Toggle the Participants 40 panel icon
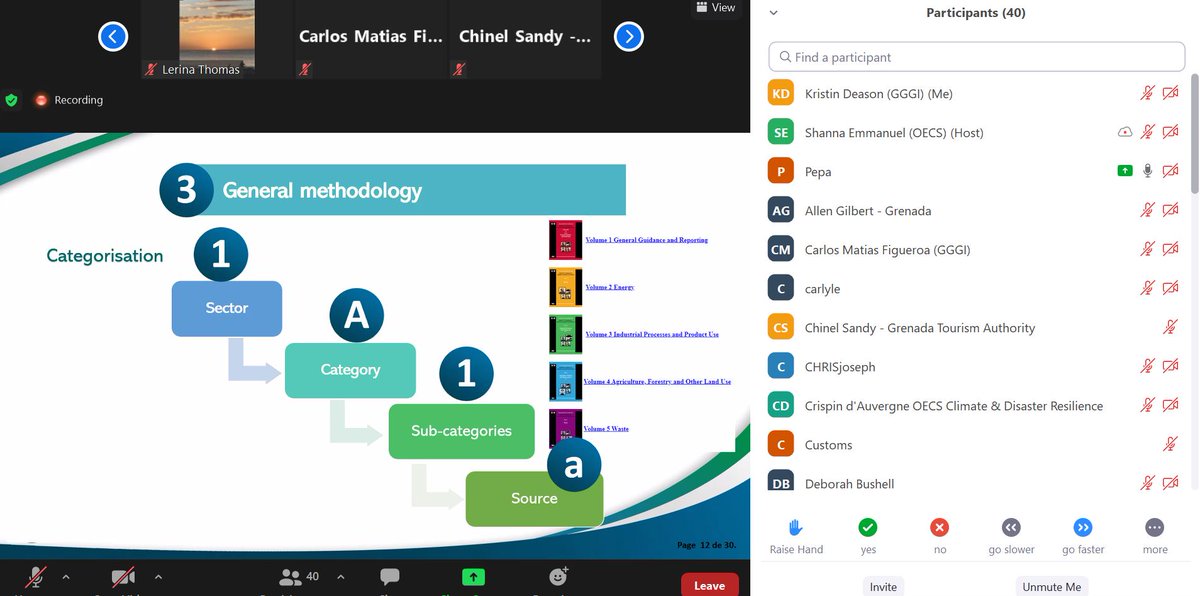The width and height of the screenshot is (1200, 596). [291, 577]
